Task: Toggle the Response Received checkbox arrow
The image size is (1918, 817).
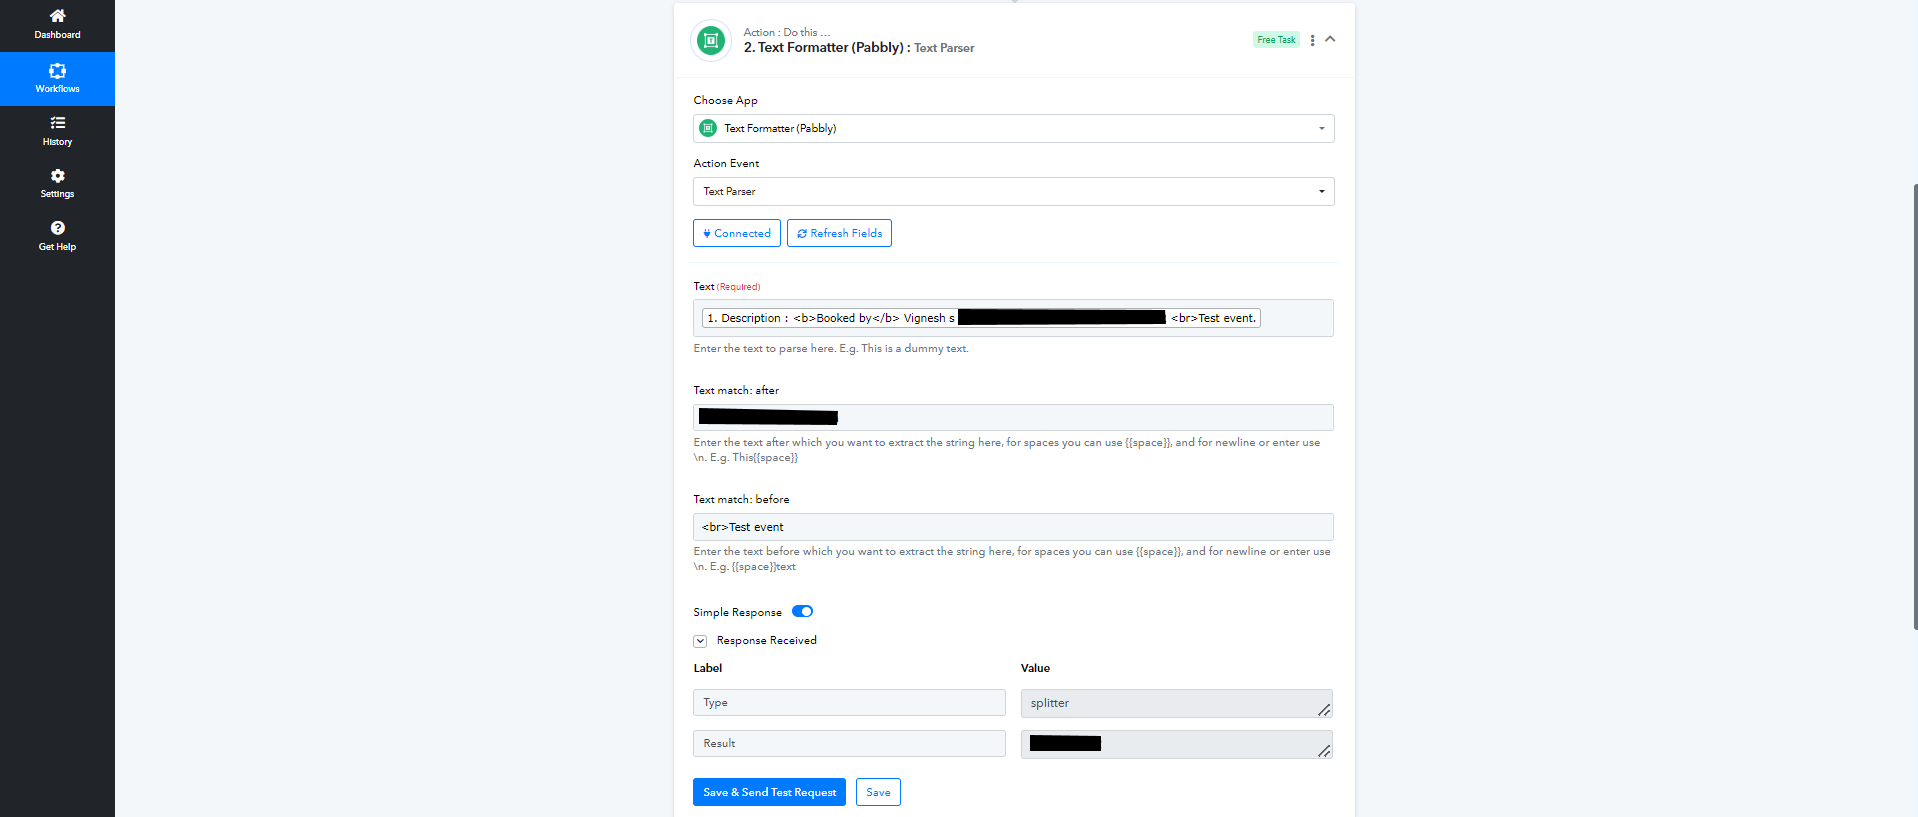Action: [x=700, y=641]
